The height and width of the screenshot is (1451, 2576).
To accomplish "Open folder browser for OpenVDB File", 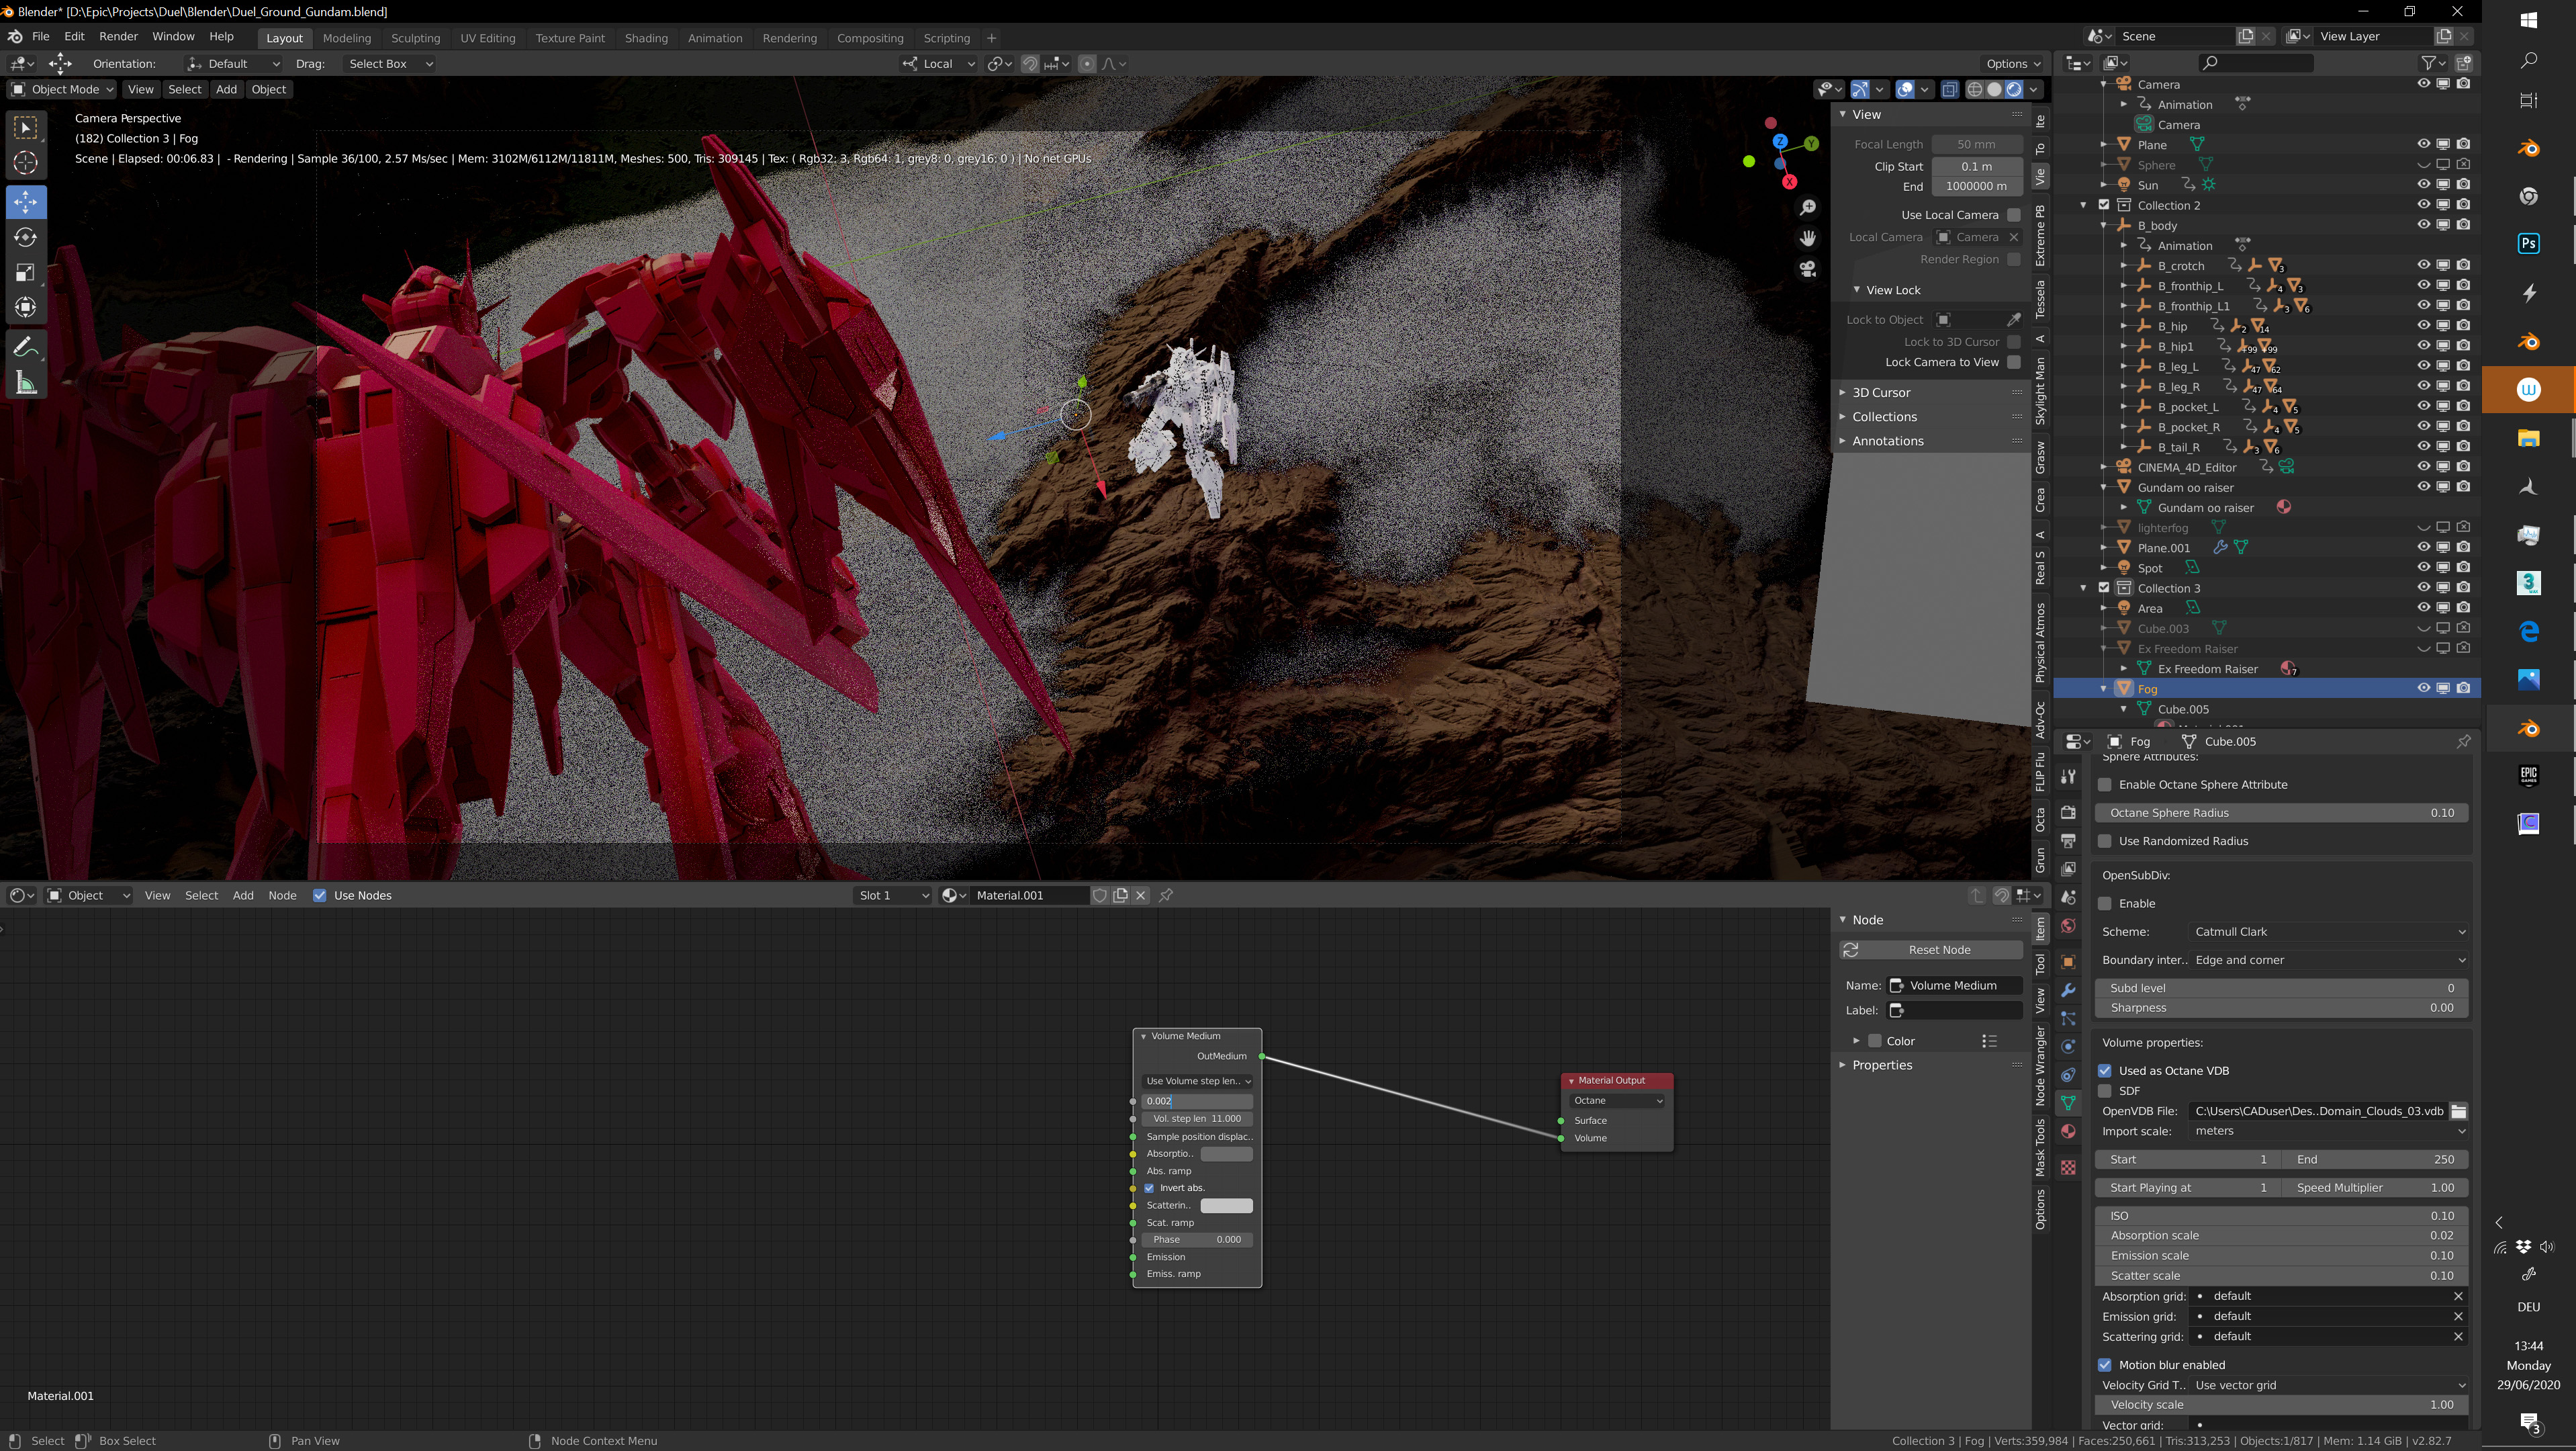I will coord(2458,1111).
